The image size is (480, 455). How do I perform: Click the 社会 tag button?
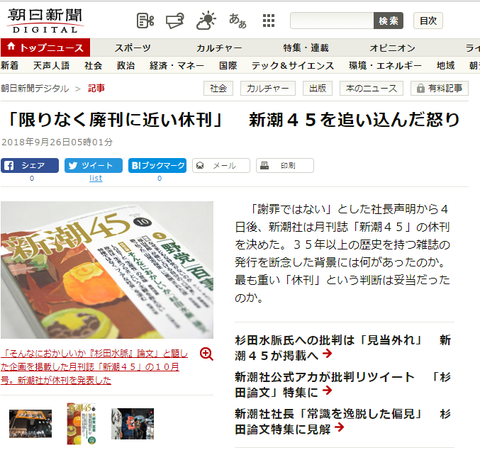218,88
